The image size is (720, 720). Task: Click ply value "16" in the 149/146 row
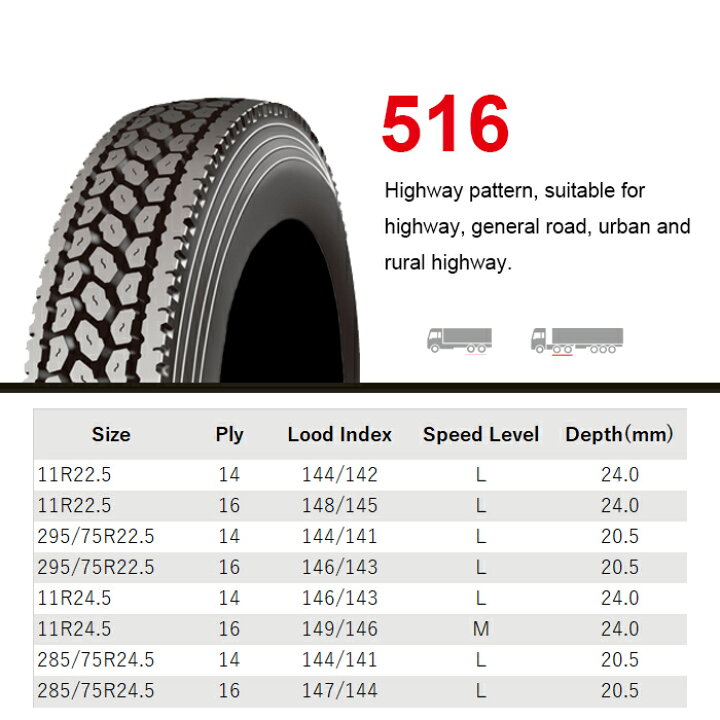tap(229, 629)
